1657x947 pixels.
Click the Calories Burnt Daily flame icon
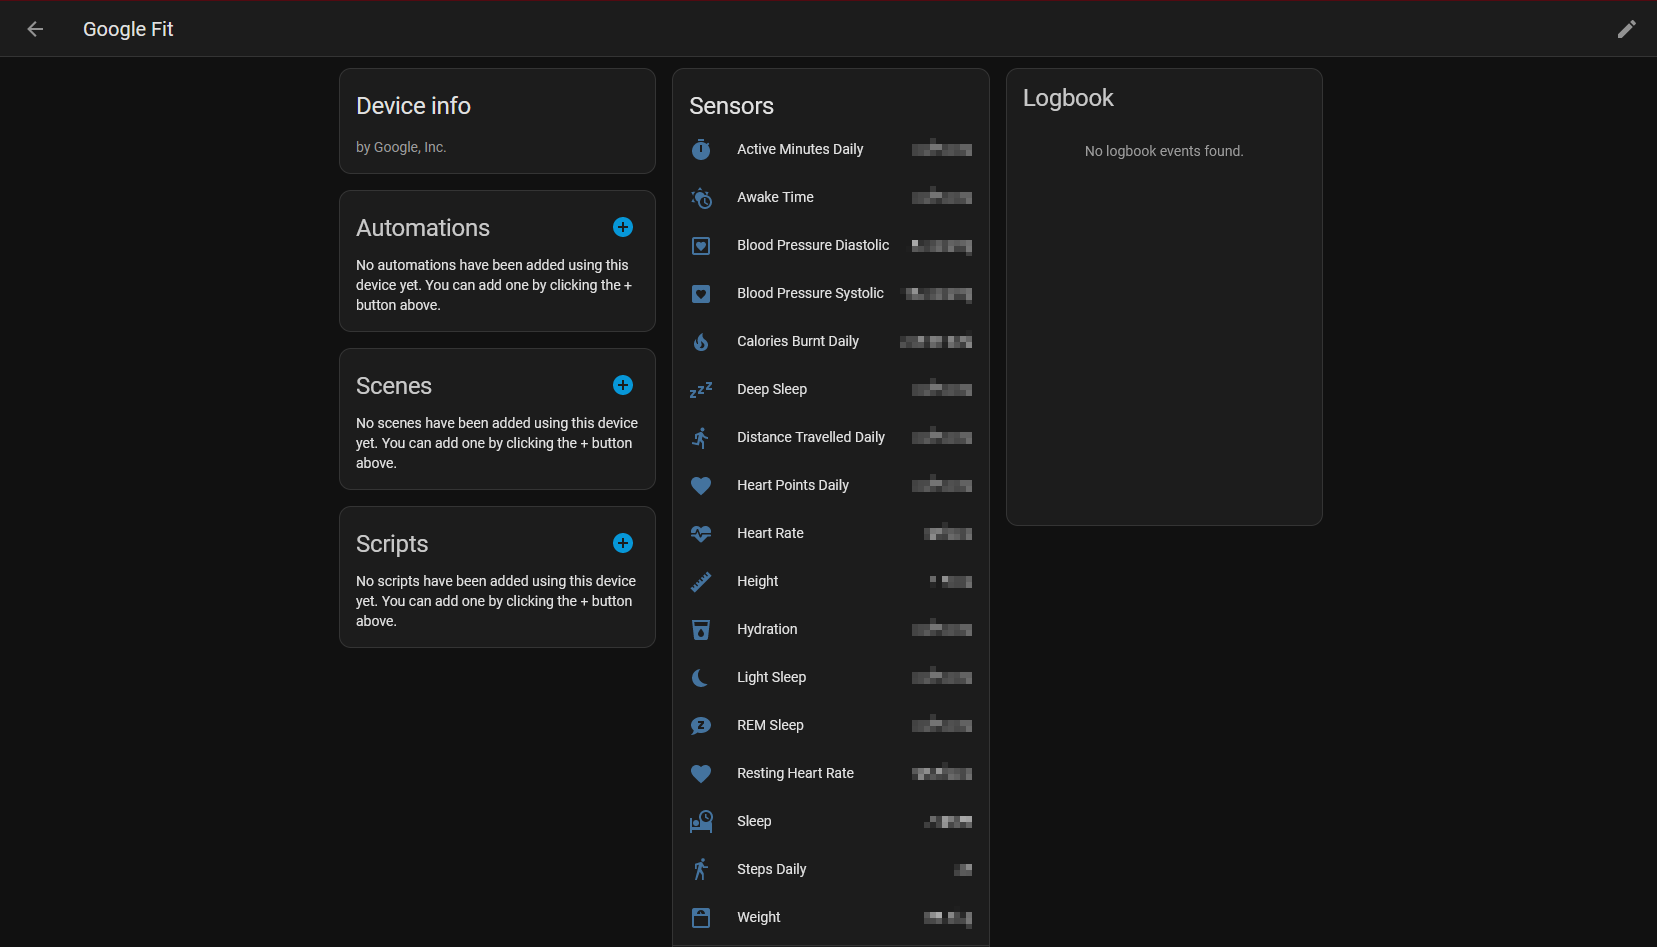click(701, 341)
